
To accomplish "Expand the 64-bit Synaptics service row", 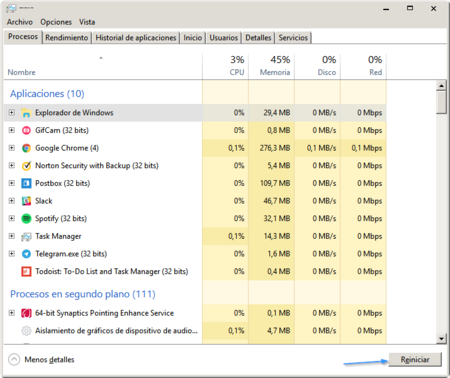I will coord(12,313).
